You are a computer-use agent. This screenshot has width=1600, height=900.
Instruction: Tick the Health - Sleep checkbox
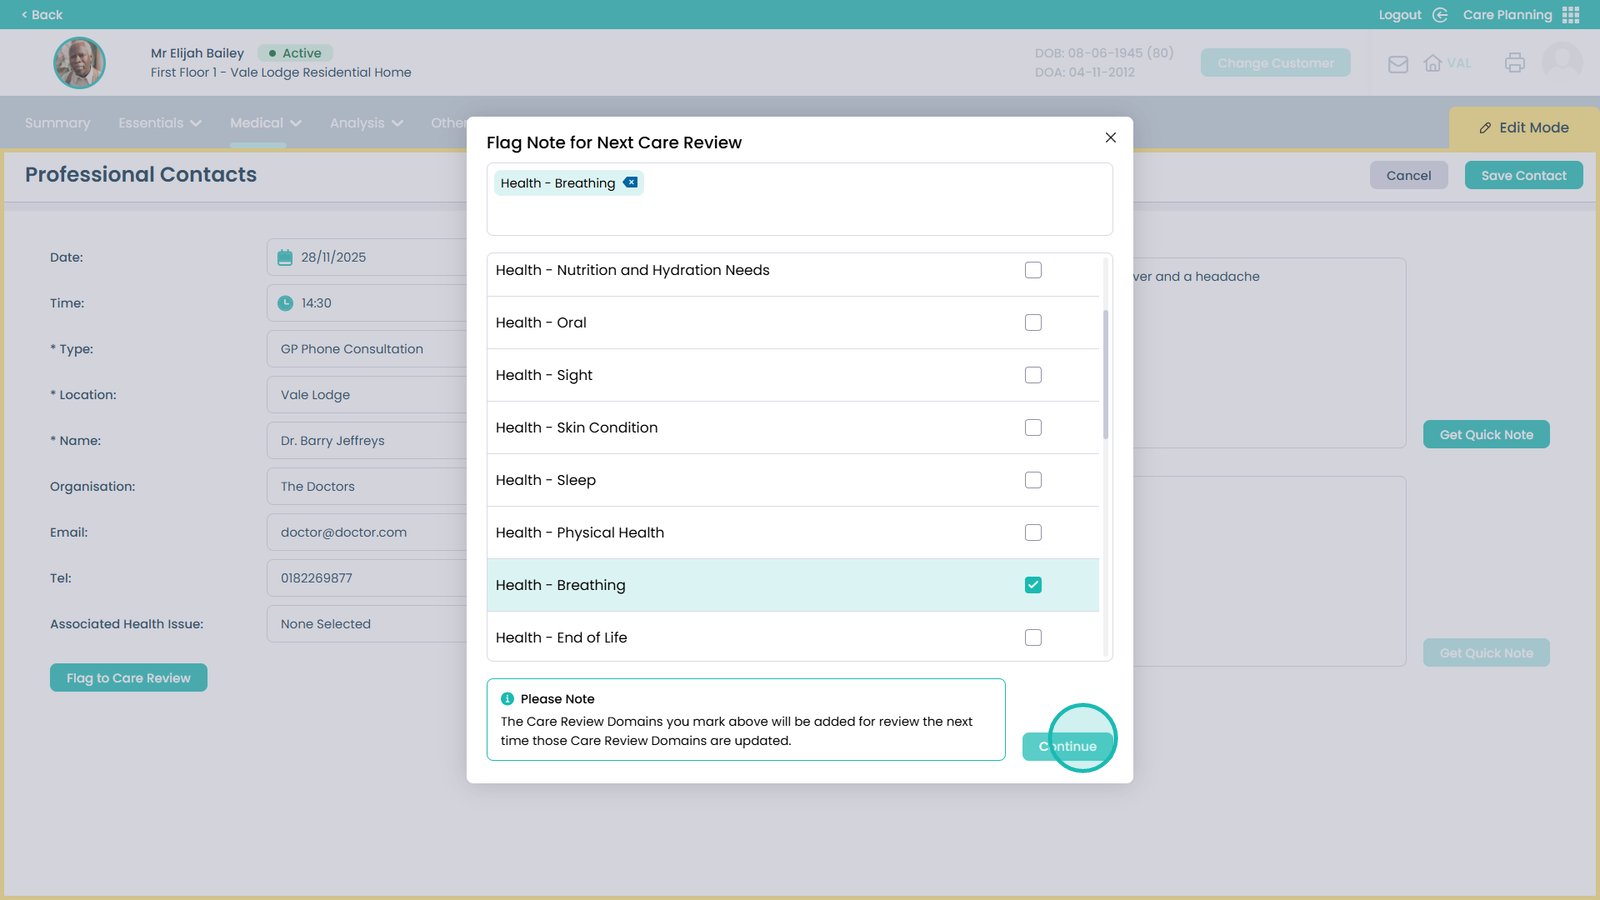pos(1033,480)
